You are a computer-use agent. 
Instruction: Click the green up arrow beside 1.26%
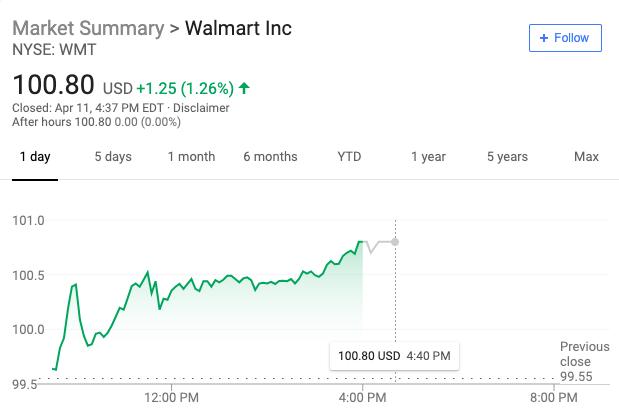pyautogui.click(x=244, y=88)
